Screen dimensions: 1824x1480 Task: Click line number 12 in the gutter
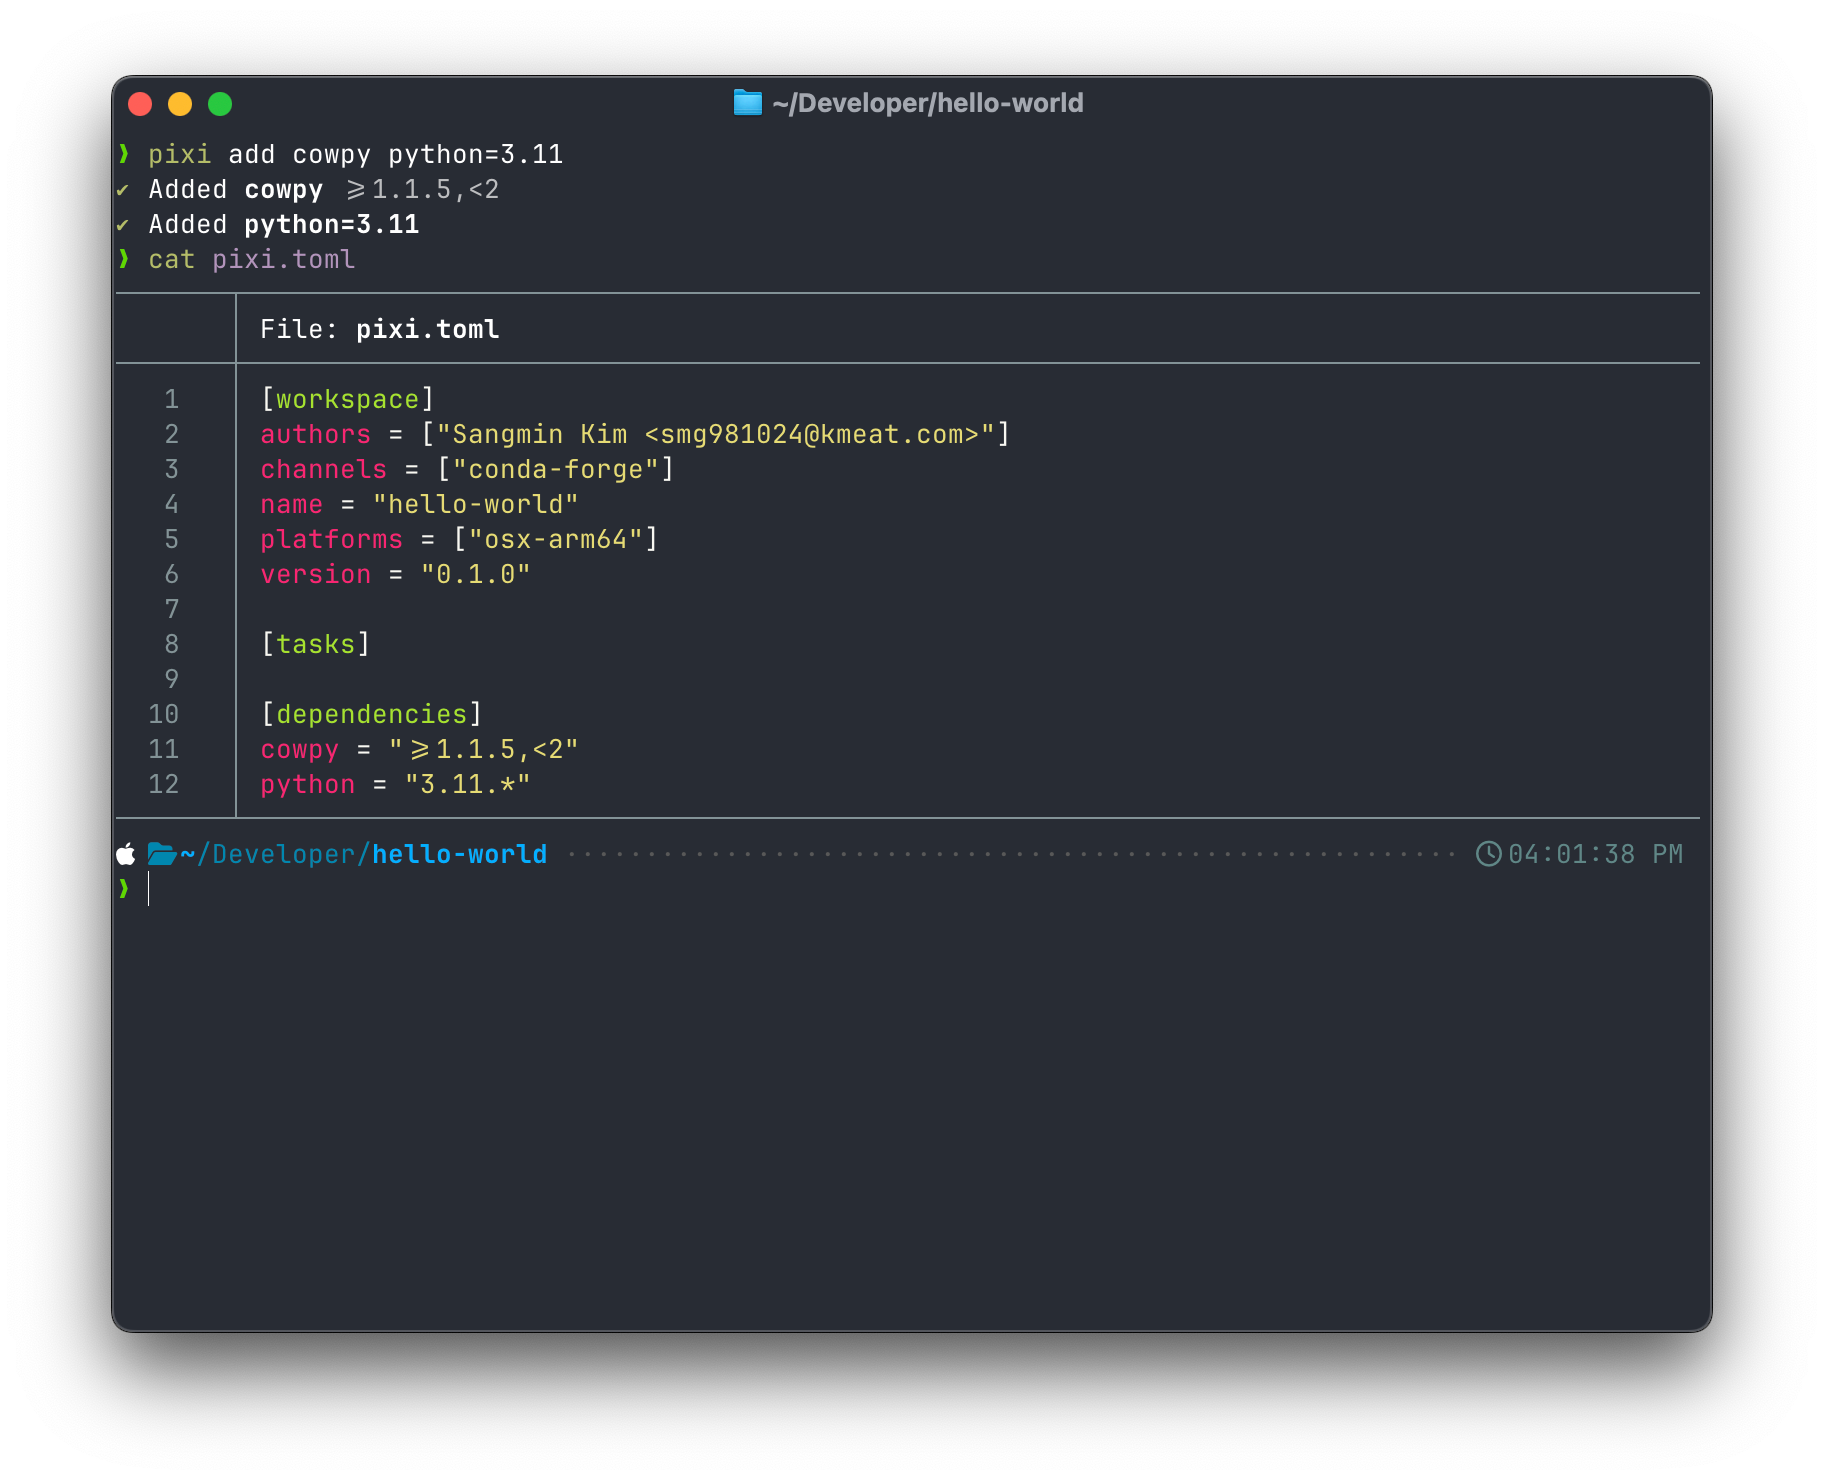click(164, 785)
